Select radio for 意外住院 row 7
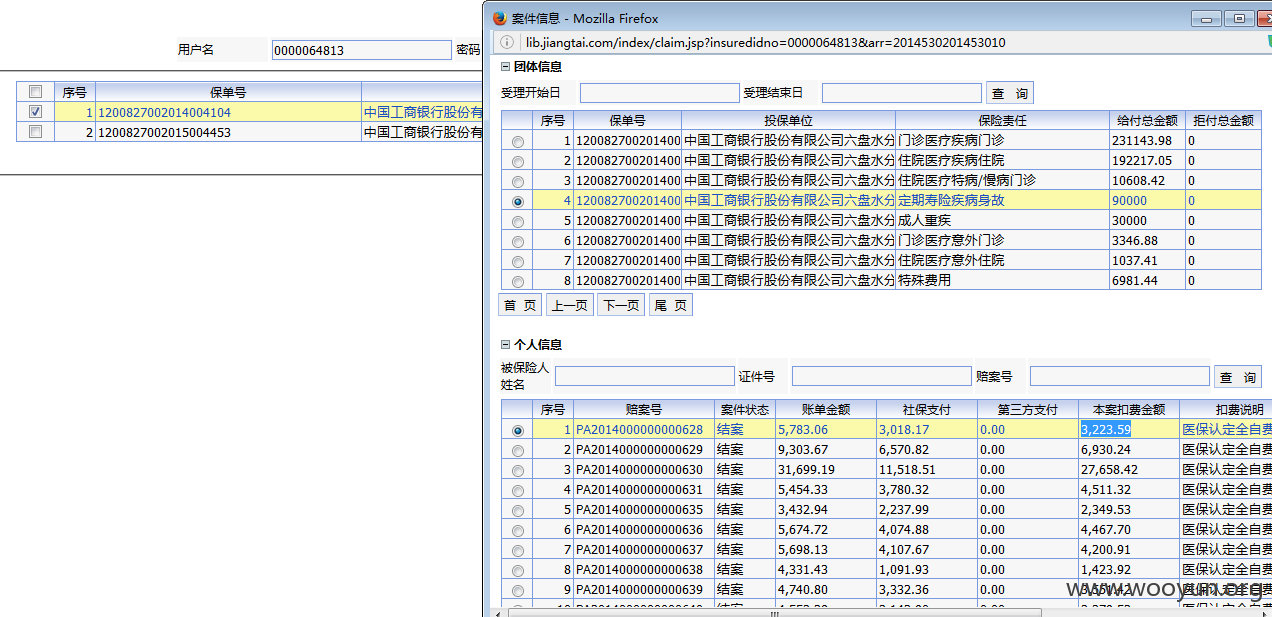The image size is (1272, 617). pos(517,262)
